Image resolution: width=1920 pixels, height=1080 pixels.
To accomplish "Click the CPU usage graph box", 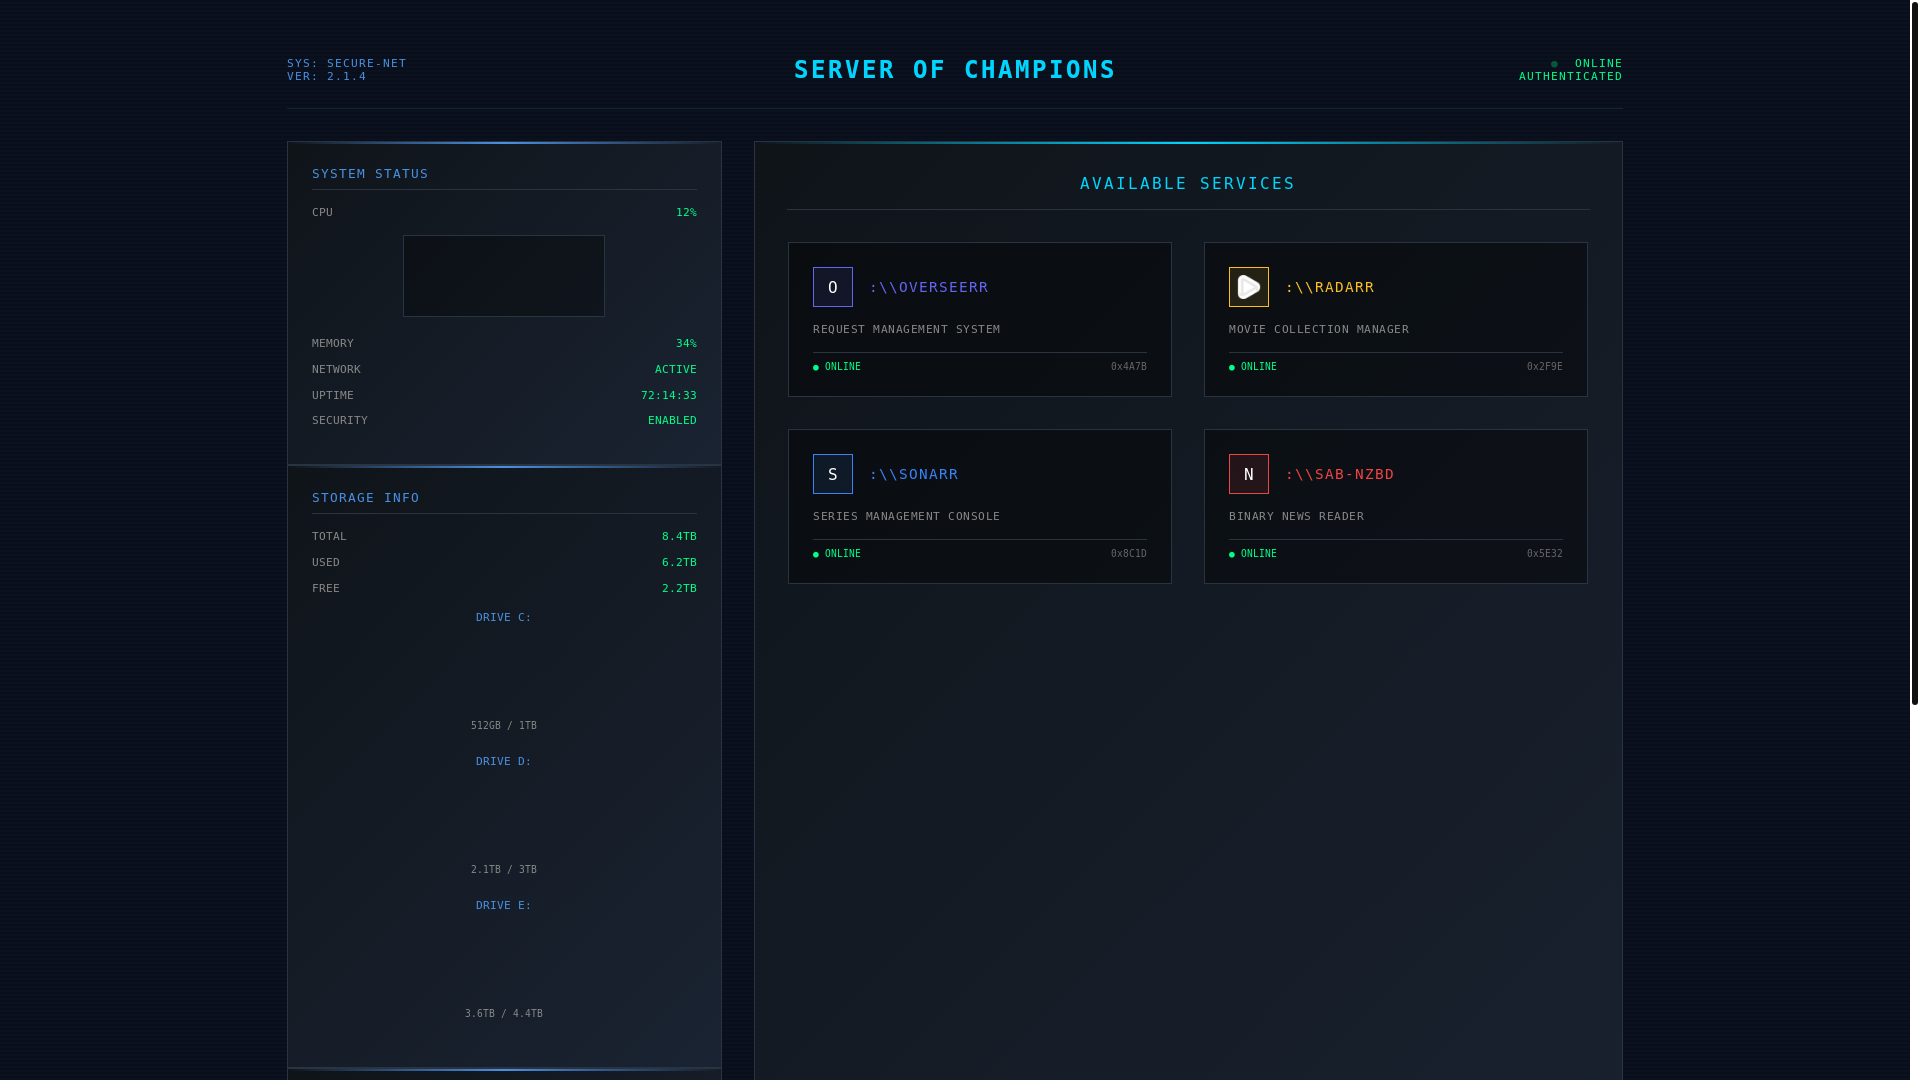I will [x=504, y=276].
